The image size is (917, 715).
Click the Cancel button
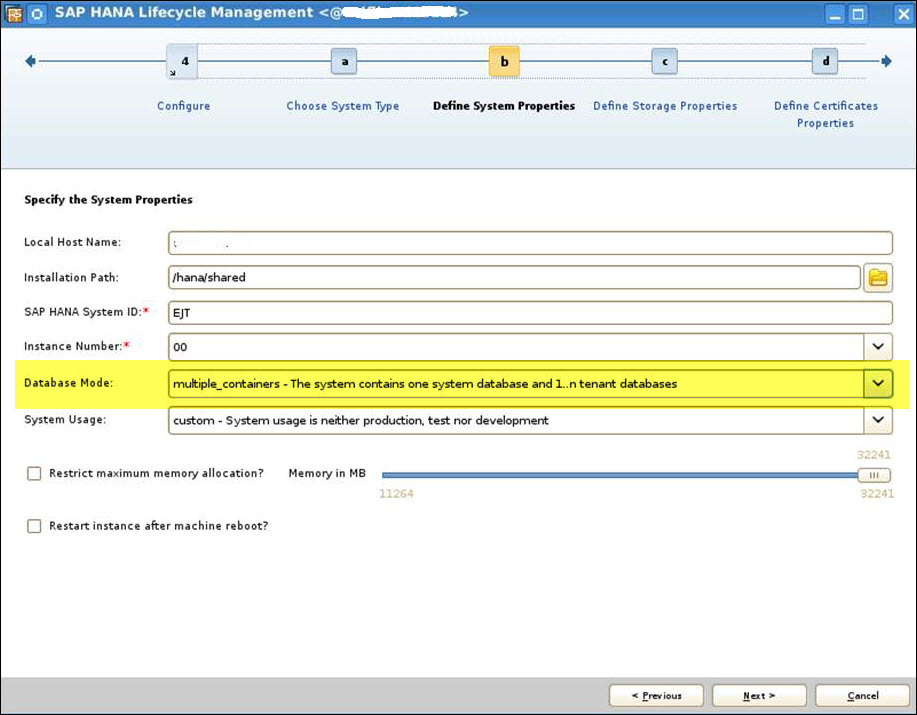[861, 695]
